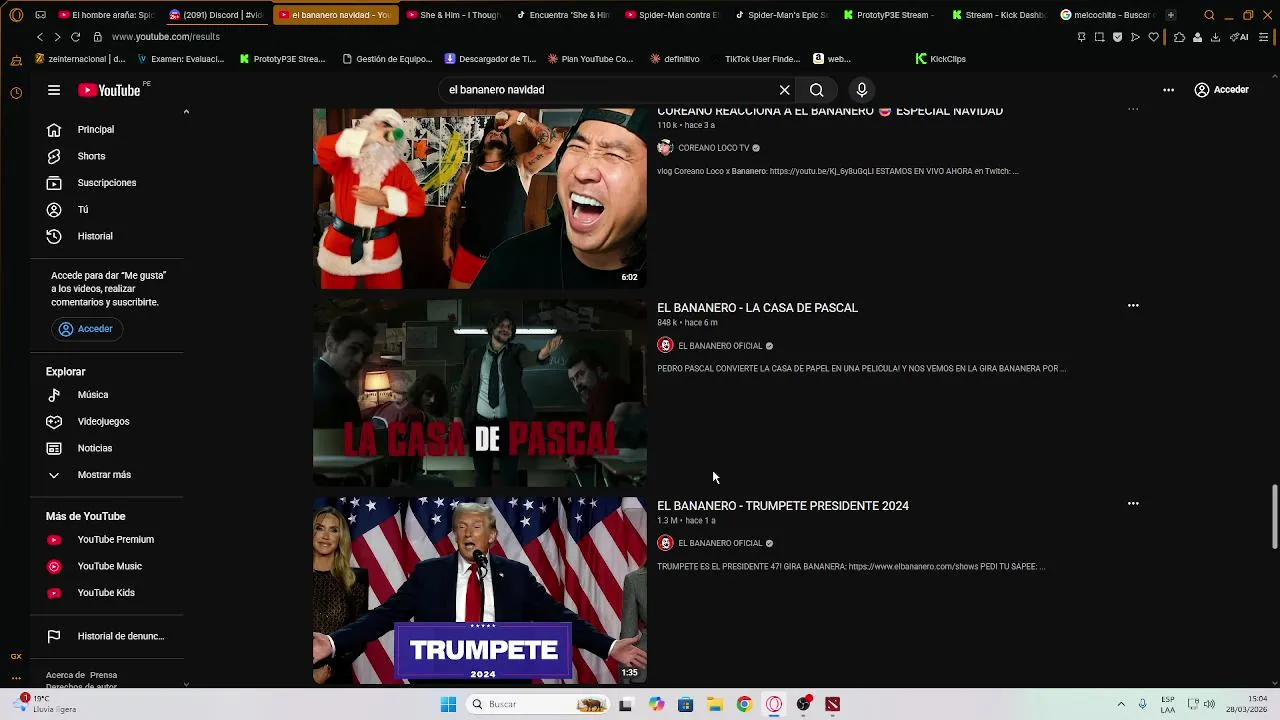Open File Explorer from the taskbar
1280x720 pixels.
(715, 704)
